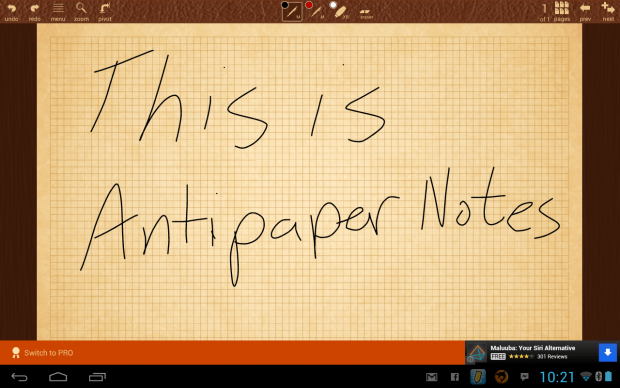Tap the 10:21 clock in status bar
Image resolution: width=620 pixels, height=388 pixels.
(557, 377)
